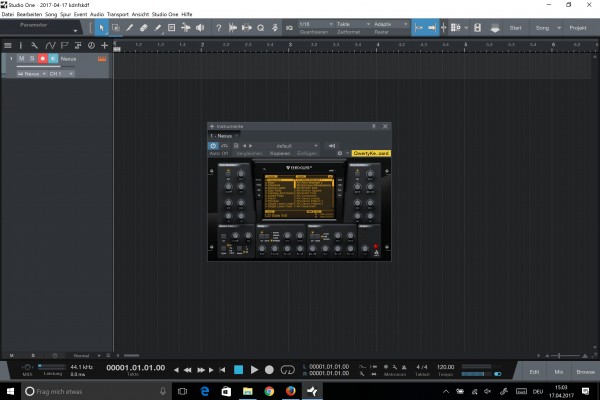Pin the Instrumente window
The width and height of the screenshot is (600, 400).
tap(374, 126)
